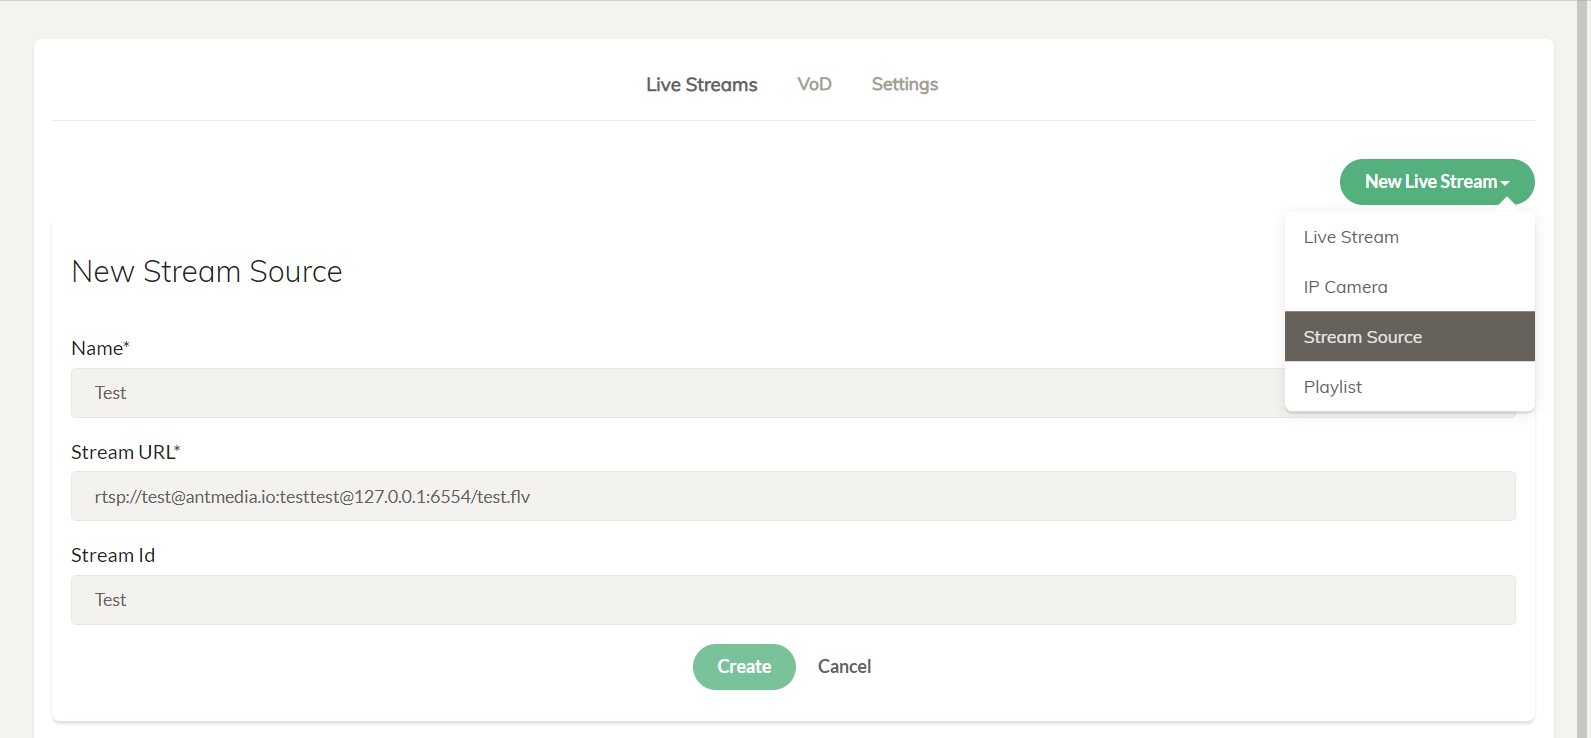Focus the Name input field containing Test
The height and width of the screenshot is (738, 1591).
pos(677,393)
